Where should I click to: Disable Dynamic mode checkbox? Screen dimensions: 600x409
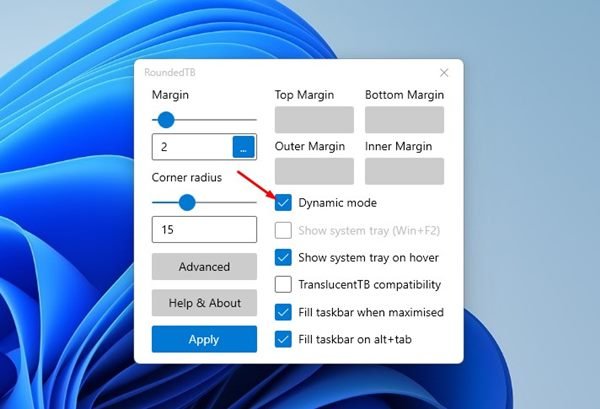click(283, 203)
